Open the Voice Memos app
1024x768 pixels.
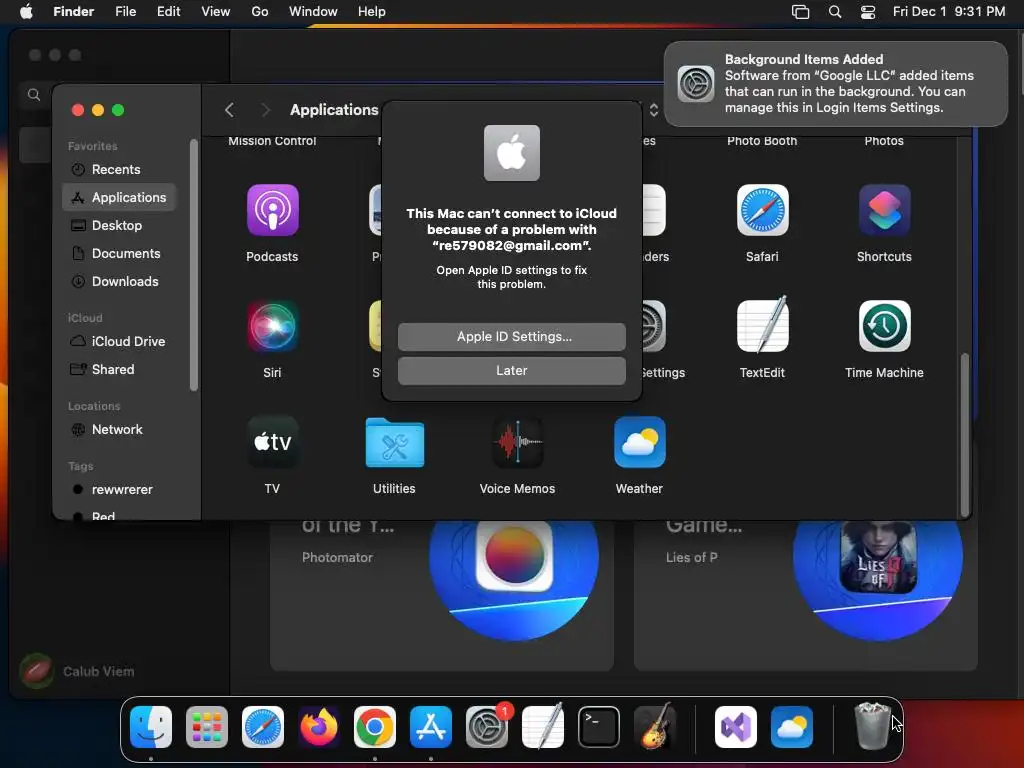517,442
